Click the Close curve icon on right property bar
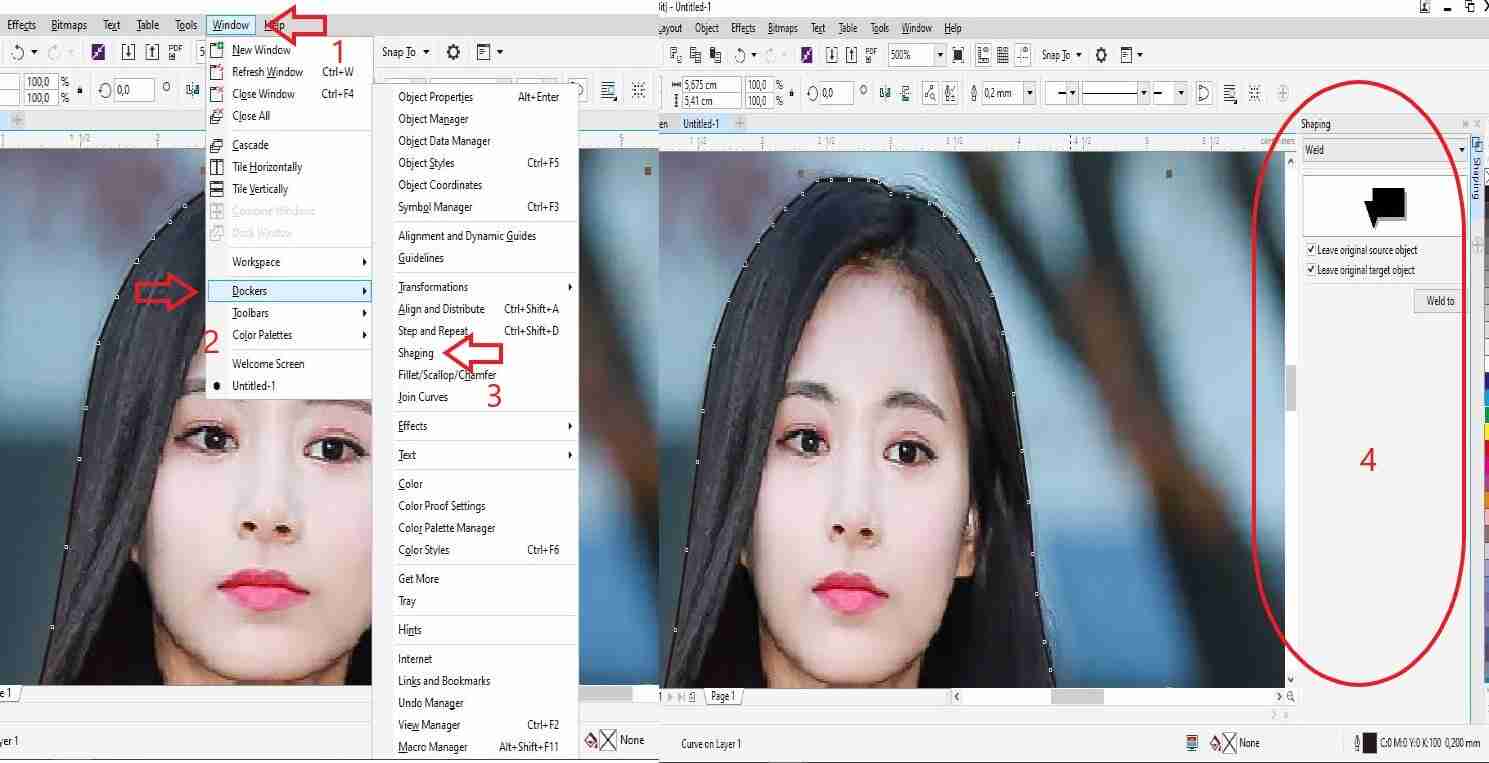This screenshot has height=763, width=1489. (1204, 93)
